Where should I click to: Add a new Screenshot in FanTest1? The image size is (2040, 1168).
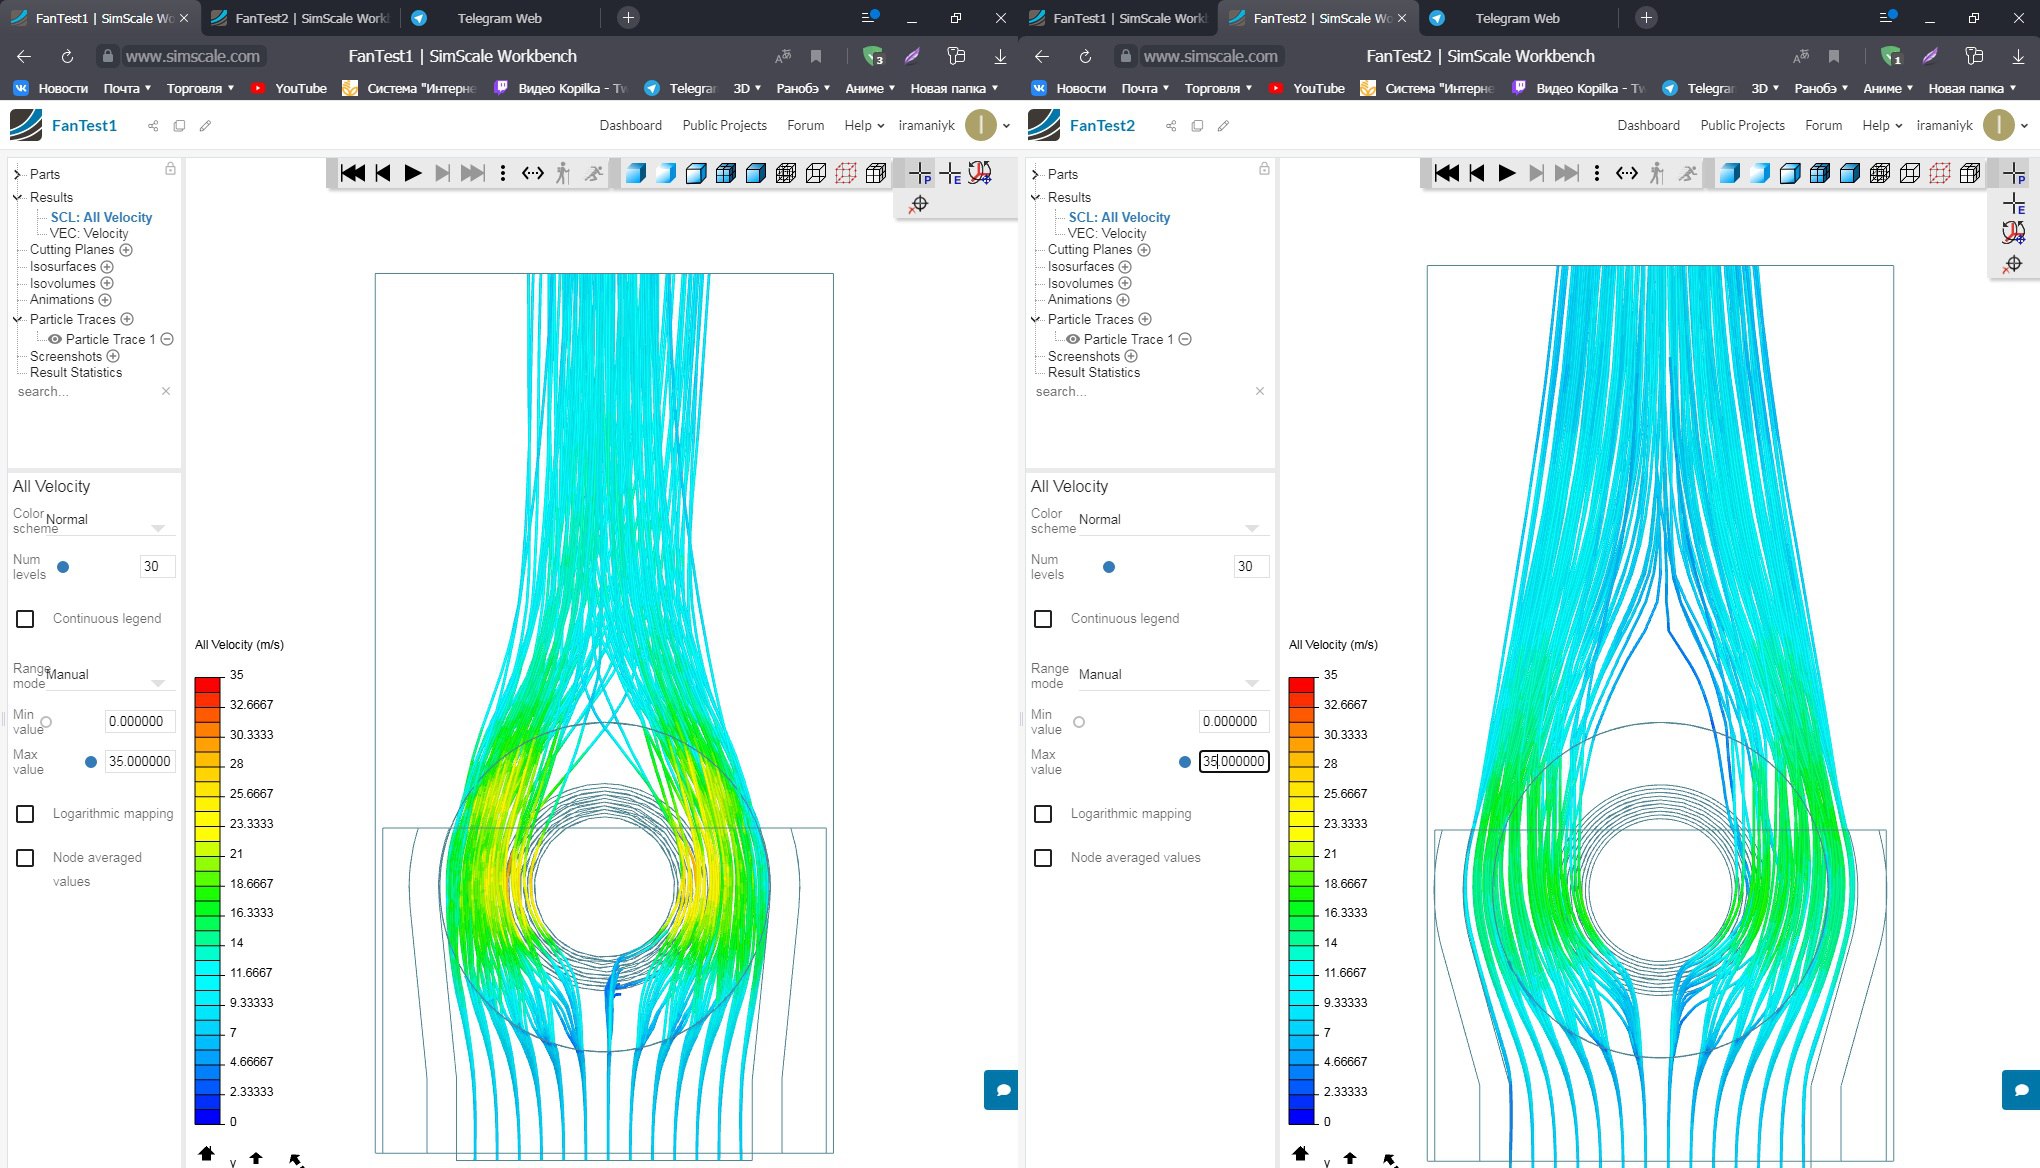(x=113, y=356)
